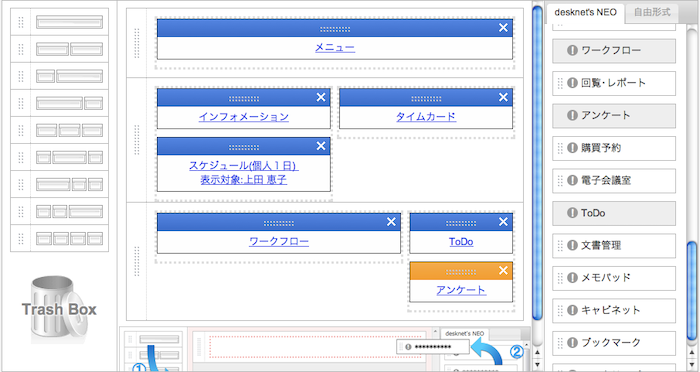This screenshot has height=372, width=700.
Task: Select the wide-left narrow-right layout template
Action: pyautogui.click(x=69, y=103)
